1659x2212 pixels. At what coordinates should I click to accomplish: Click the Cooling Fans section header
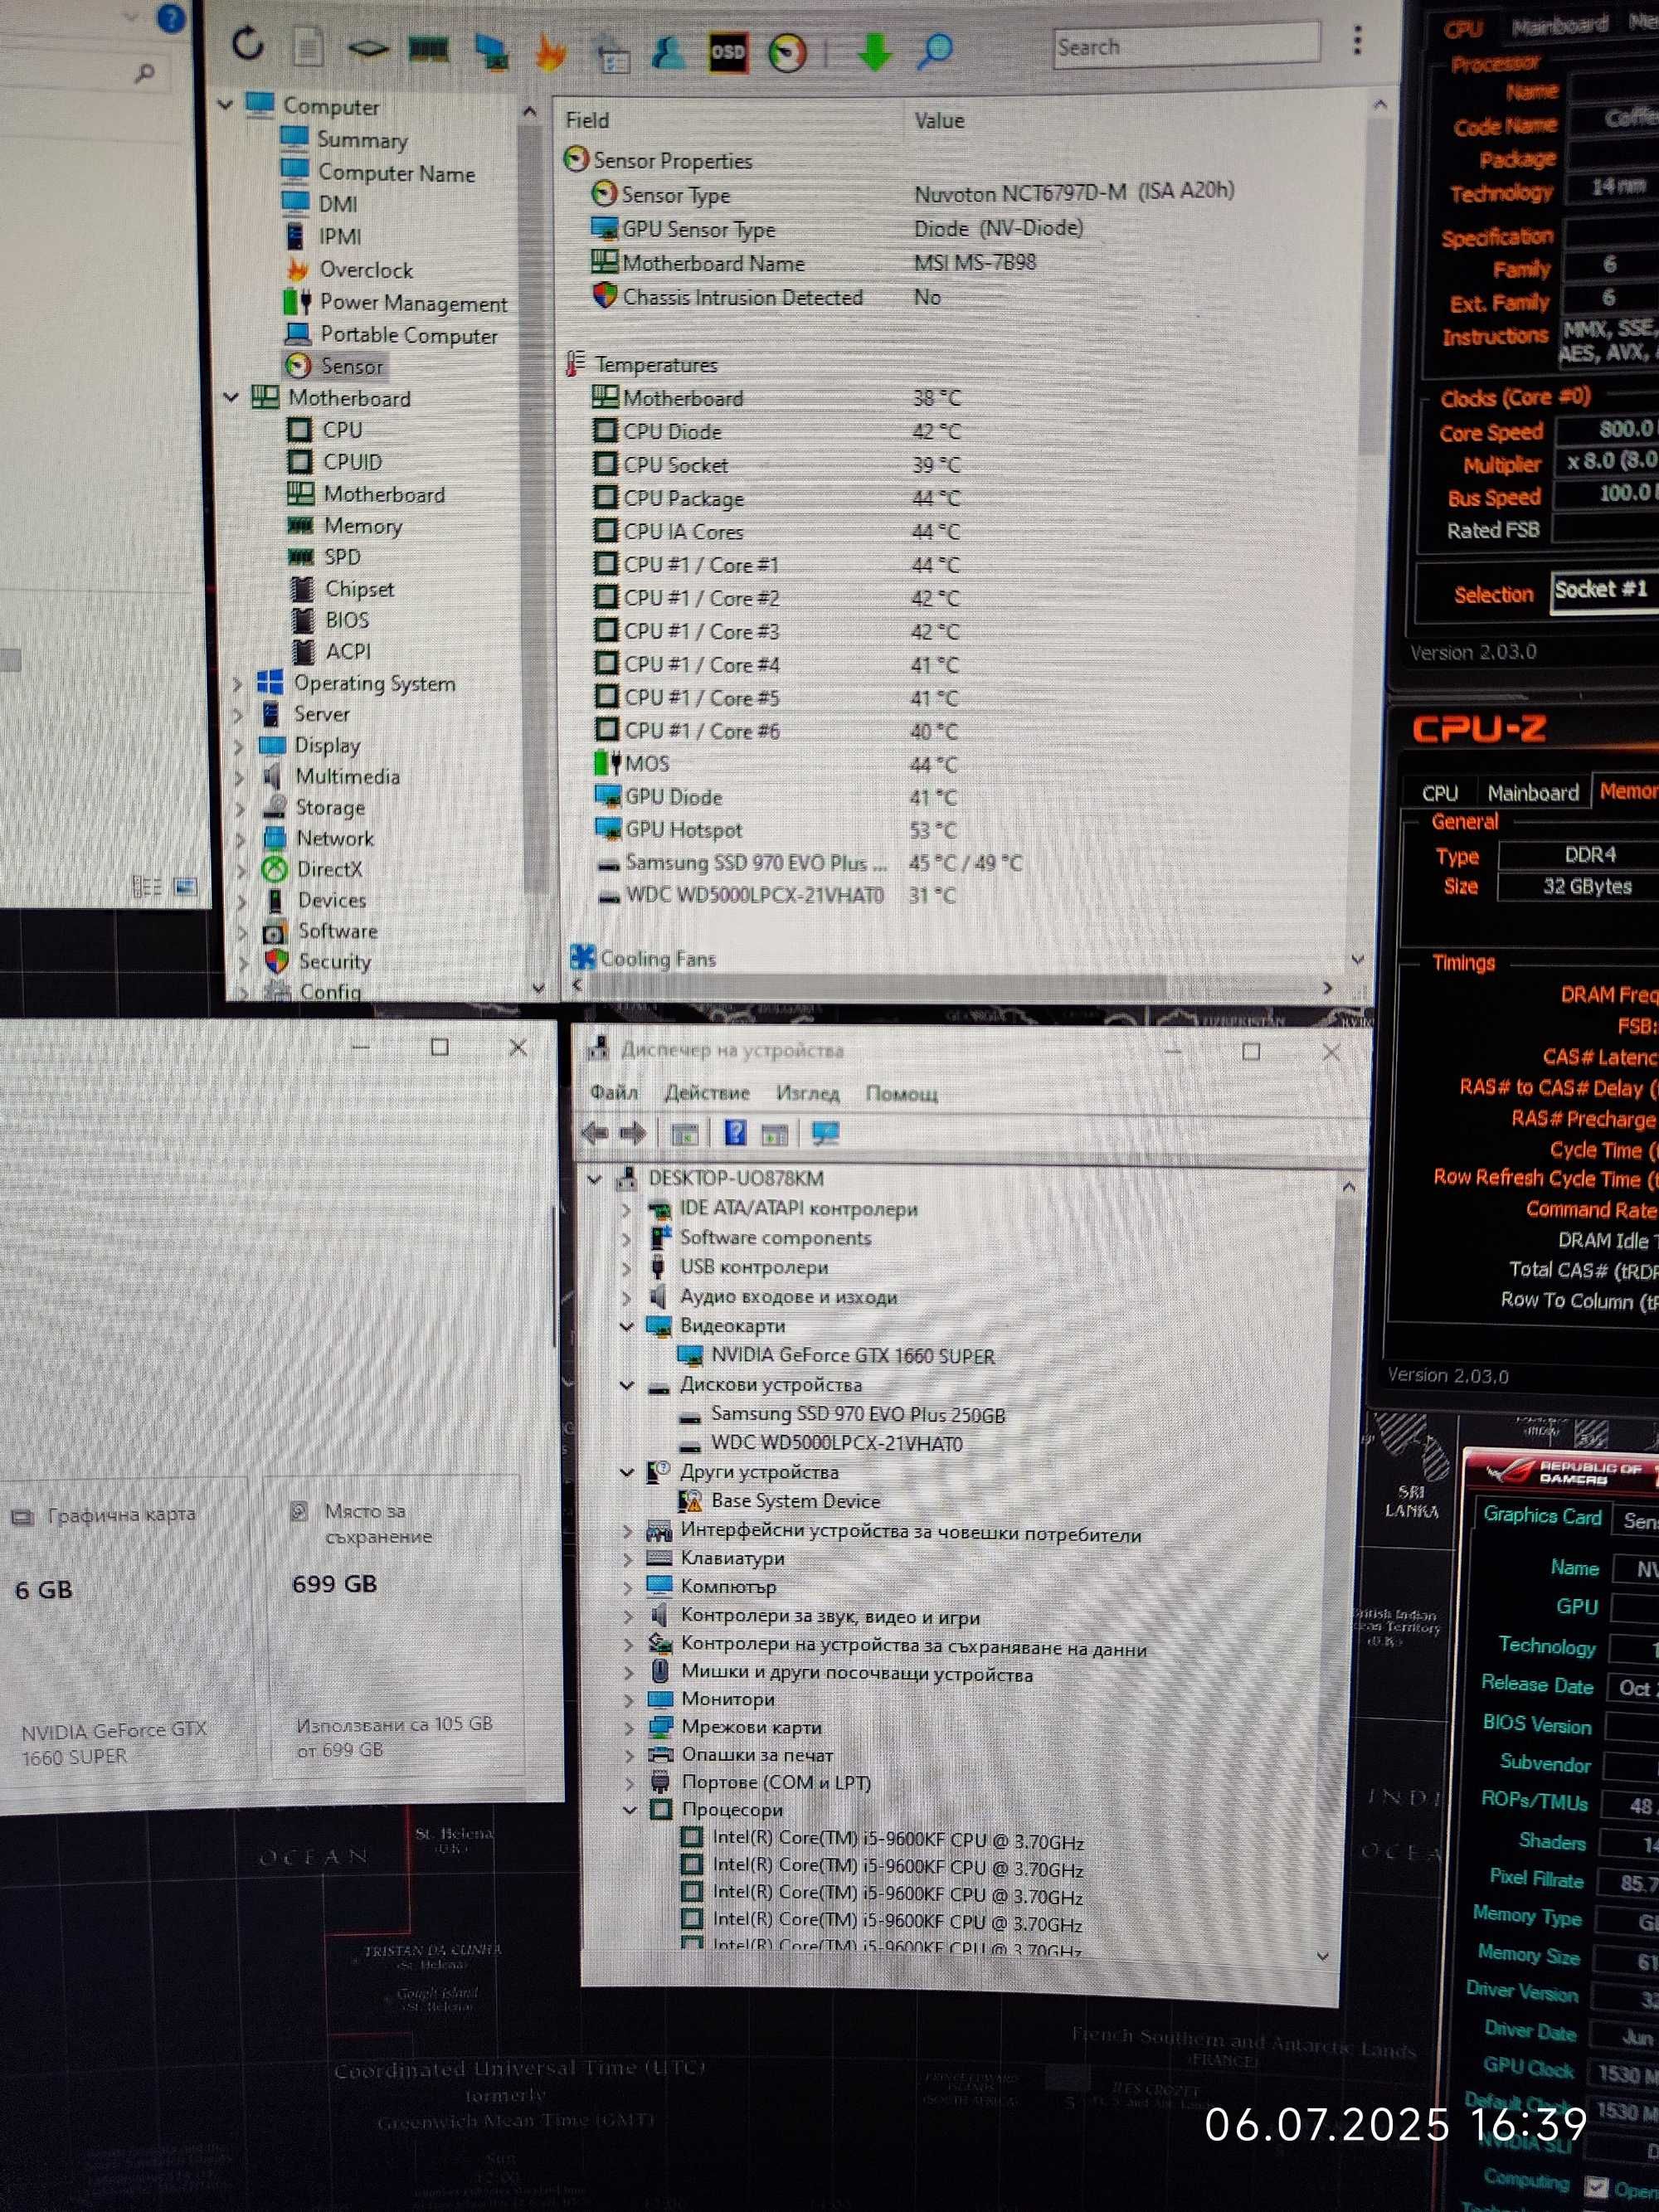pos(643,958)
